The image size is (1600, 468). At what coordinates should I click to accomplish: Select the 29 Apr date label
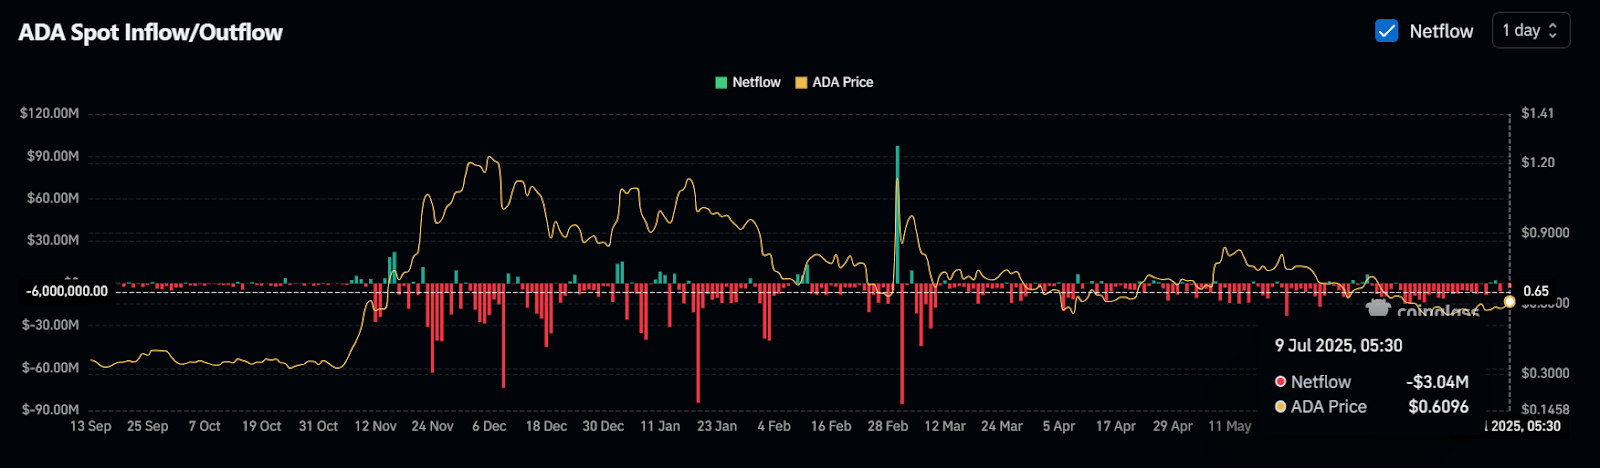click(x=1173, y=426)
